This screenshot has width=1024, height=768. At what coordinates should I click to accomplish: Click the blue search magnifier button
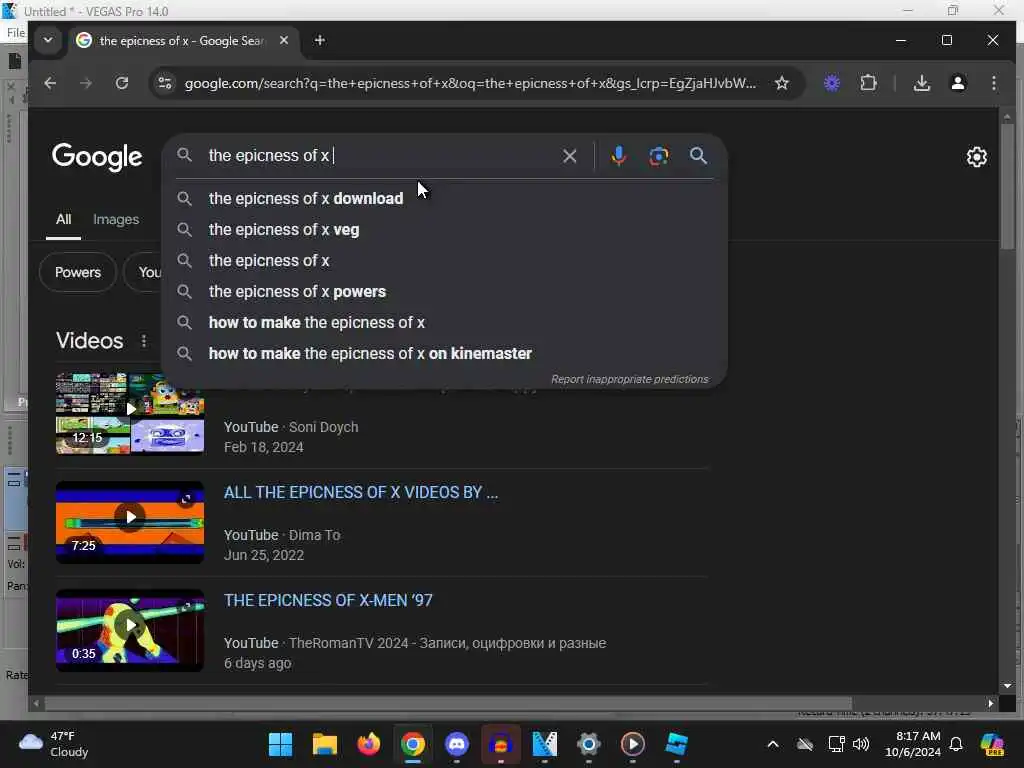pos(698,156)
